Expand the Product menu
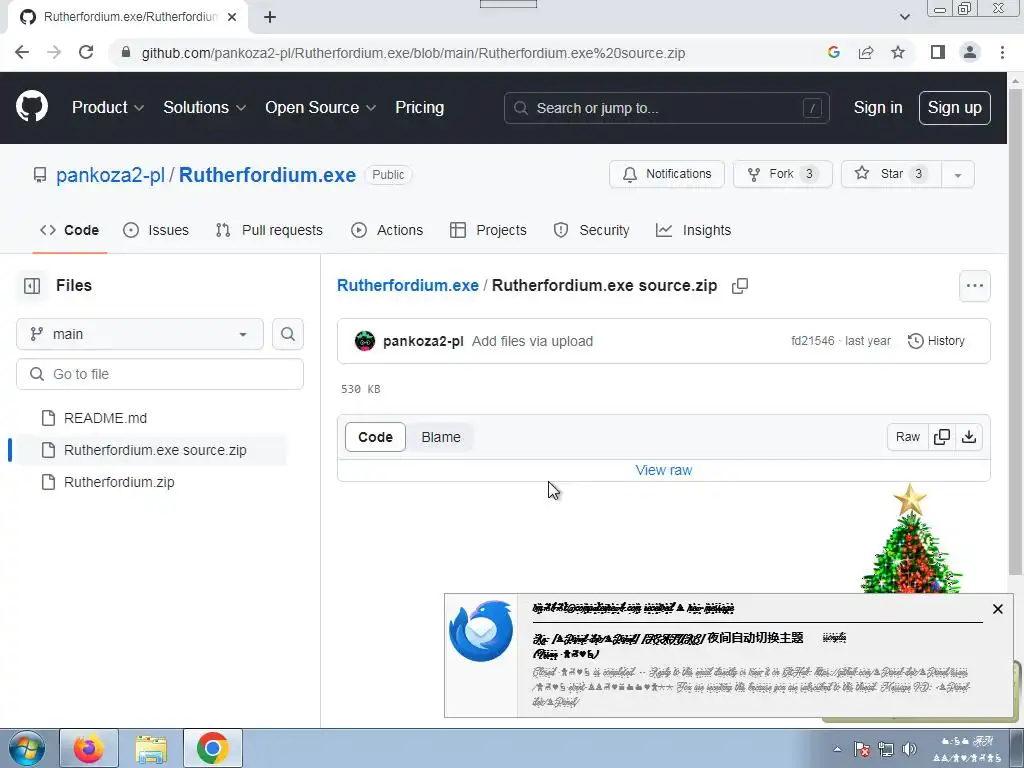The image size is (1024, 768). click(108, 108)
